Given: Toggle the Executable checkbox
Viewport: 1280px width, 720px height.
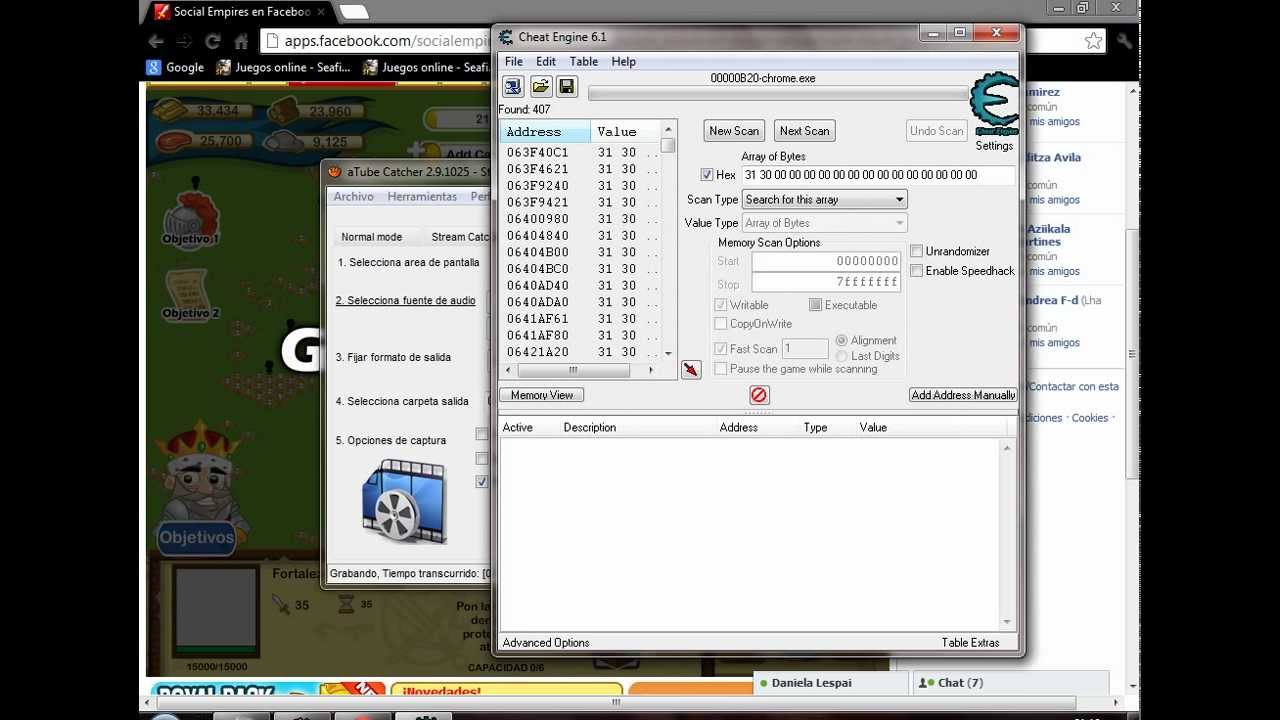Looking at the screenshot, I should (815, 305).
